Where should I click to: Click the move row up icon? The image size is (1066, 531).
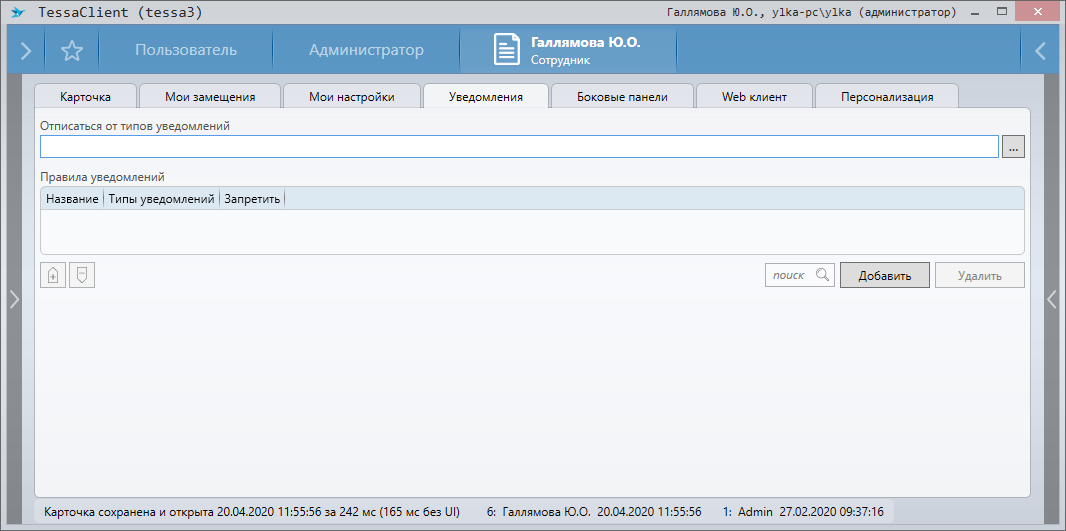(52, 275)
